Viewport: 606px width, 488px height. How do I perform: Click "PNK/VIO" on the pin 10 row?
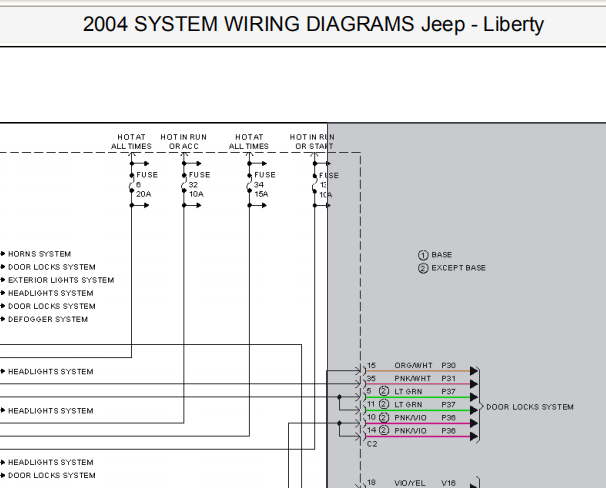pos(410,418)
